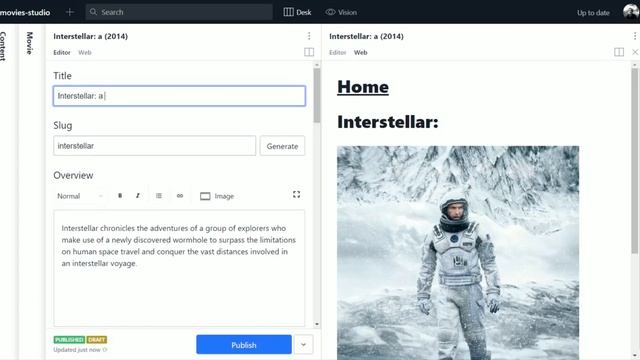Open the Vision tool tab
The width and height of the screenshot is (640, 360).
(342, 12)
